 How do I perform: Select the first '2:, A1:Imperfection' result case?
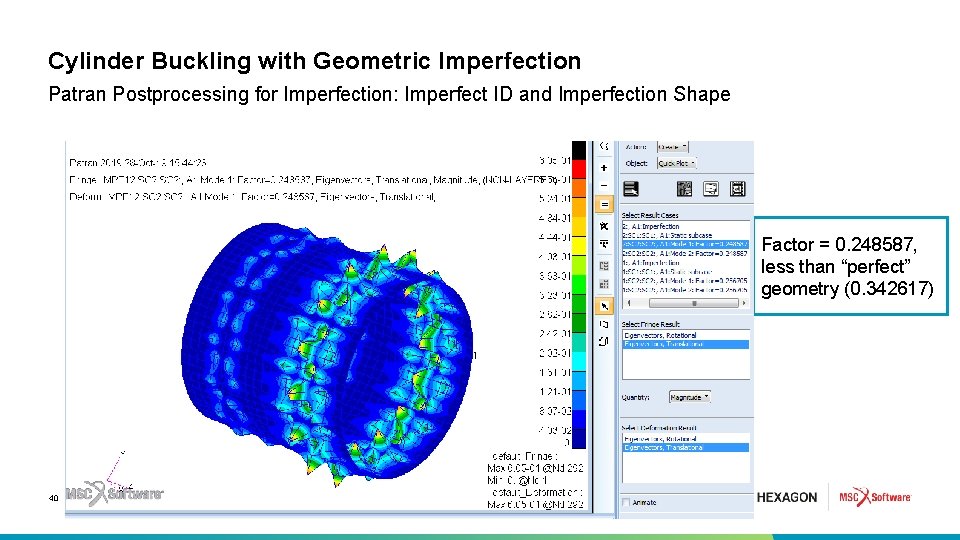[x=685, y=227]
